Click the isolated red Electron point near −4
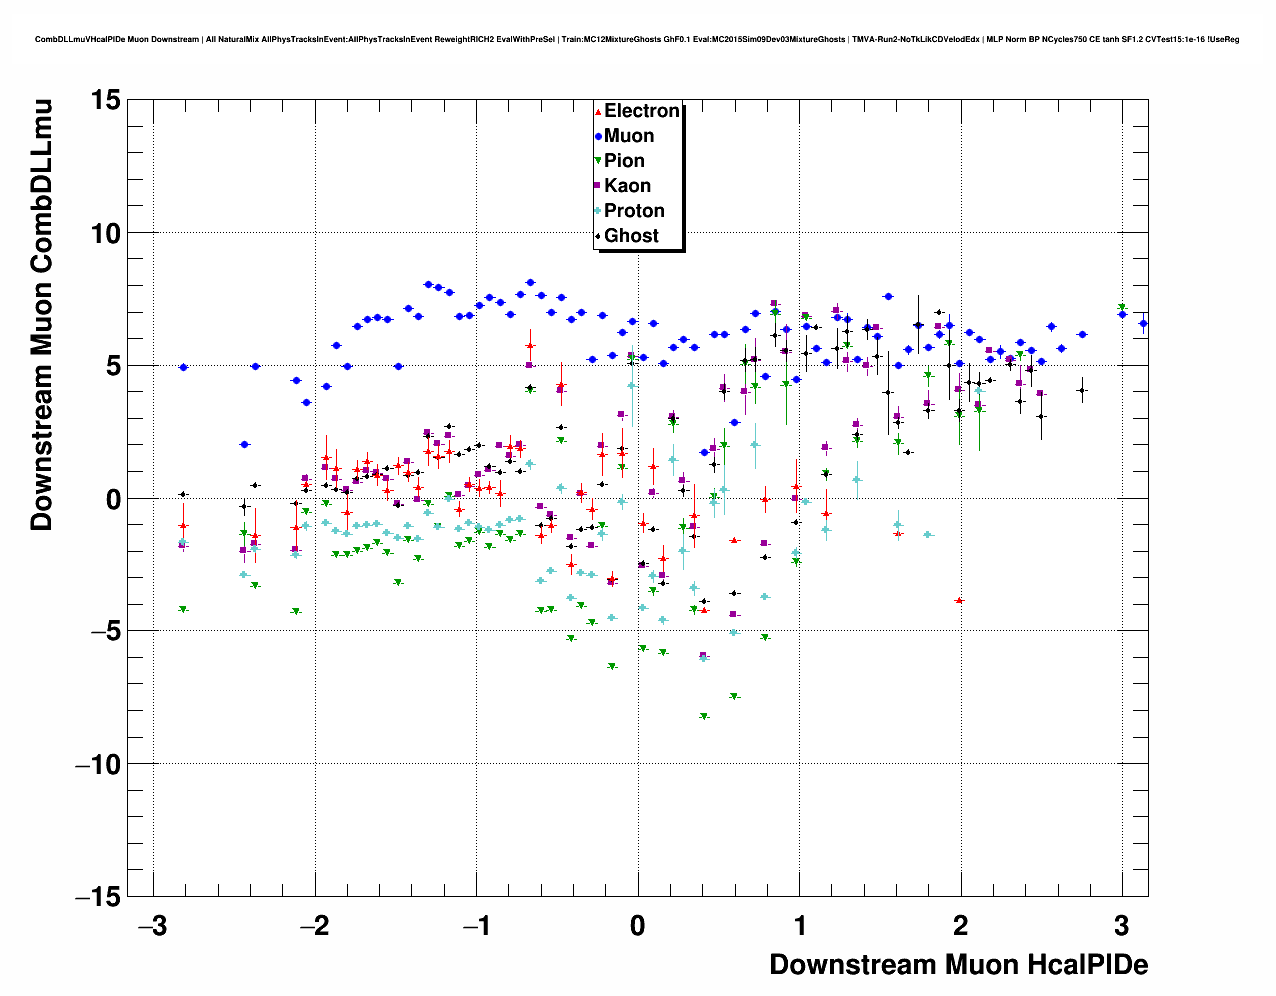Viewport: 1276px width, 996px height. (959, 600)
